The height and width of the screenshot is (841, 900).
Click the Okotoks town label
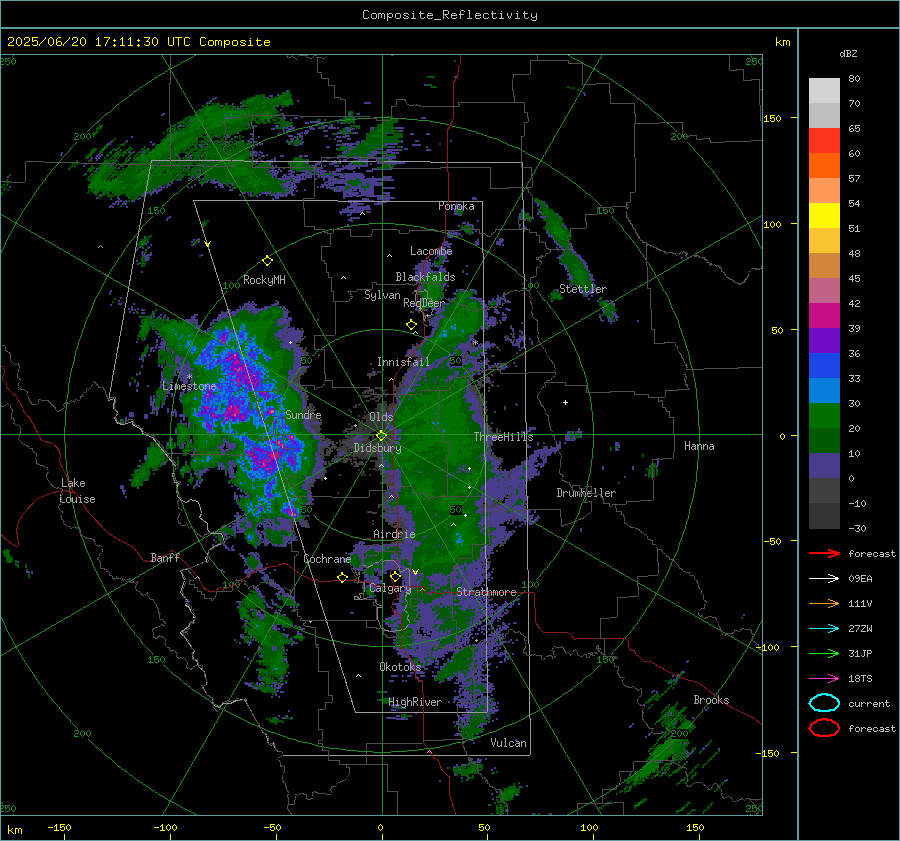pos(400,667)
